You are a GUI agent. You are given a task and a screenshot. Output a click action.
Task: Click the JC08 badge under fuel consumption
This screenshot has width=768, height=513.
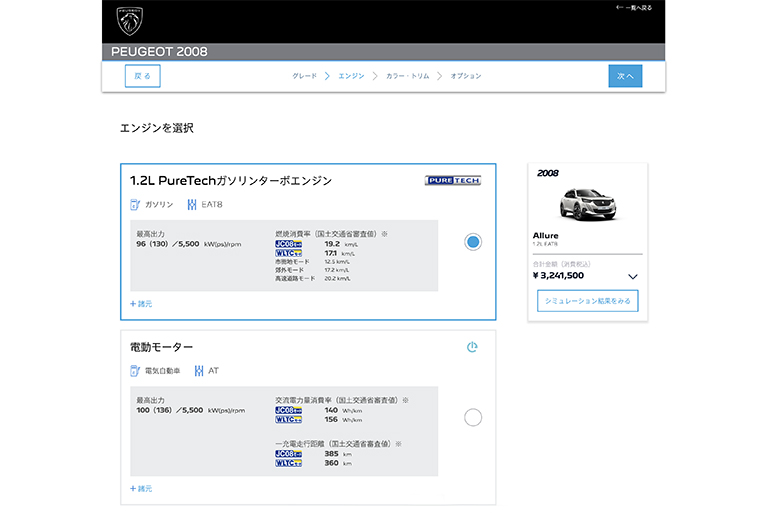point(288,244)
